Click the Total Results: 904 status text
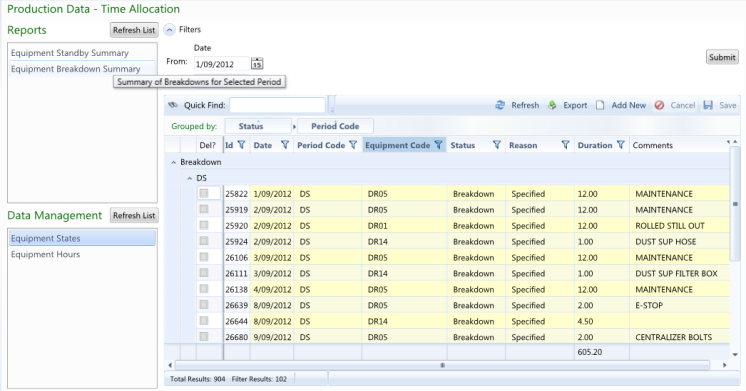746x391 pixels. 197,379
